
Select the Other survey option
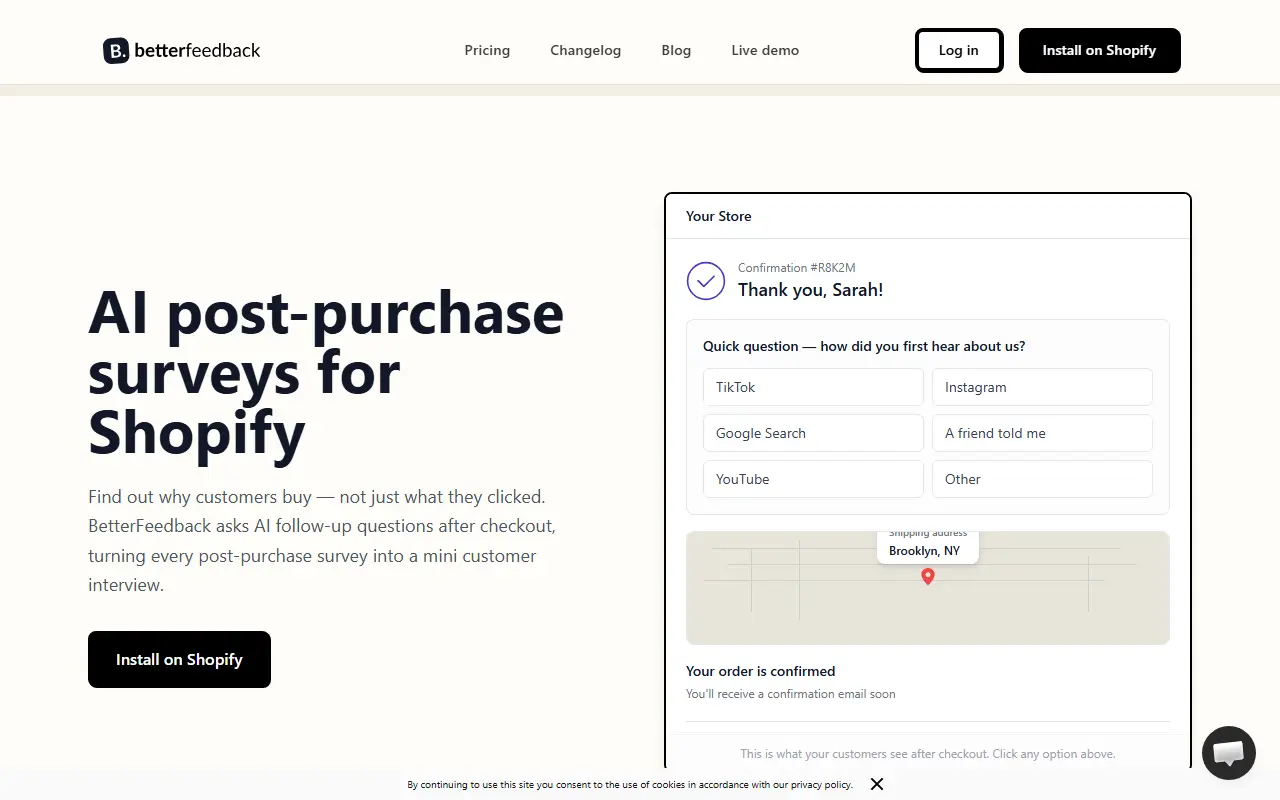click(1042, 479)
